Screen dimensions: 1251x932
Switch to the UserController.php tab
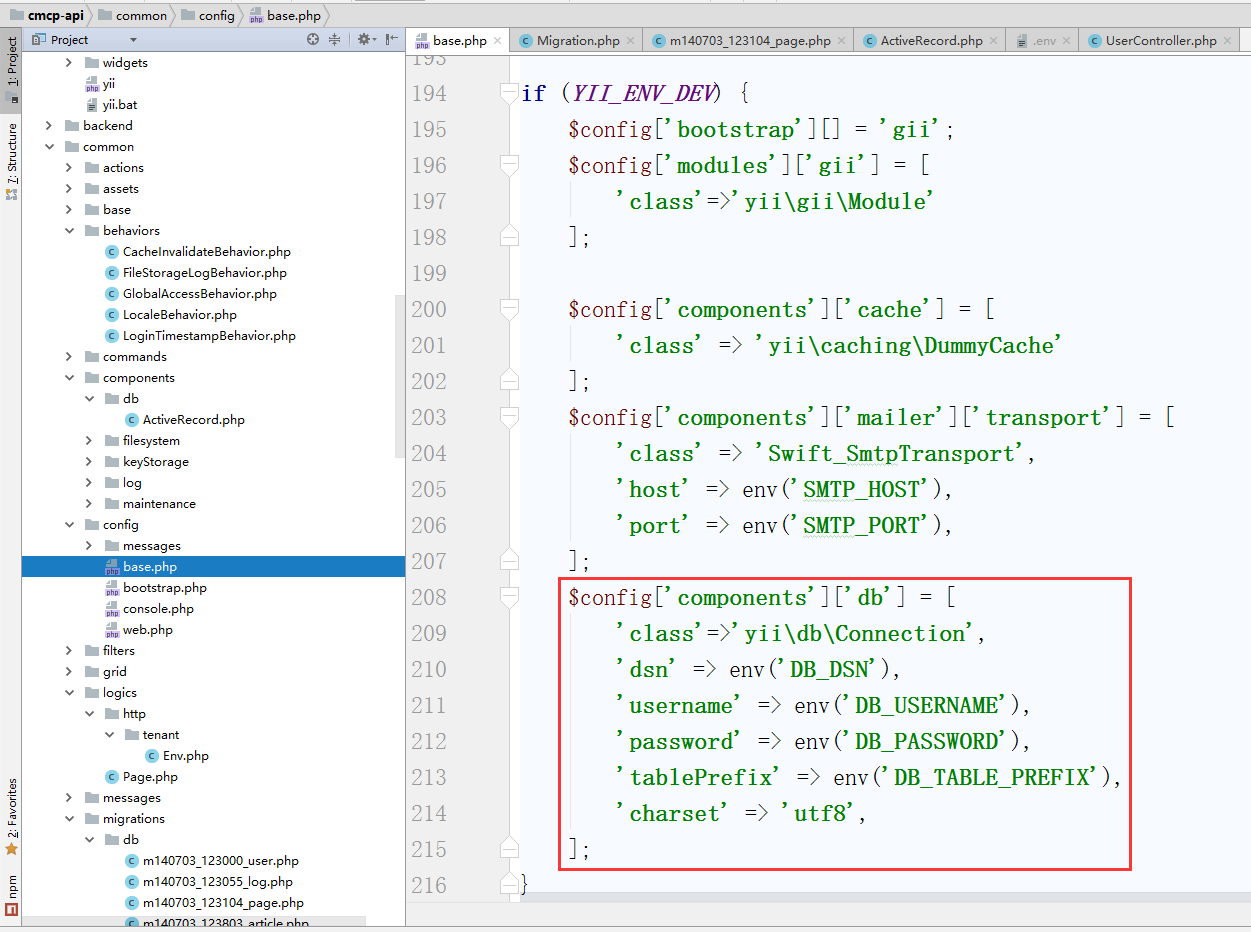pos(1160,41)
